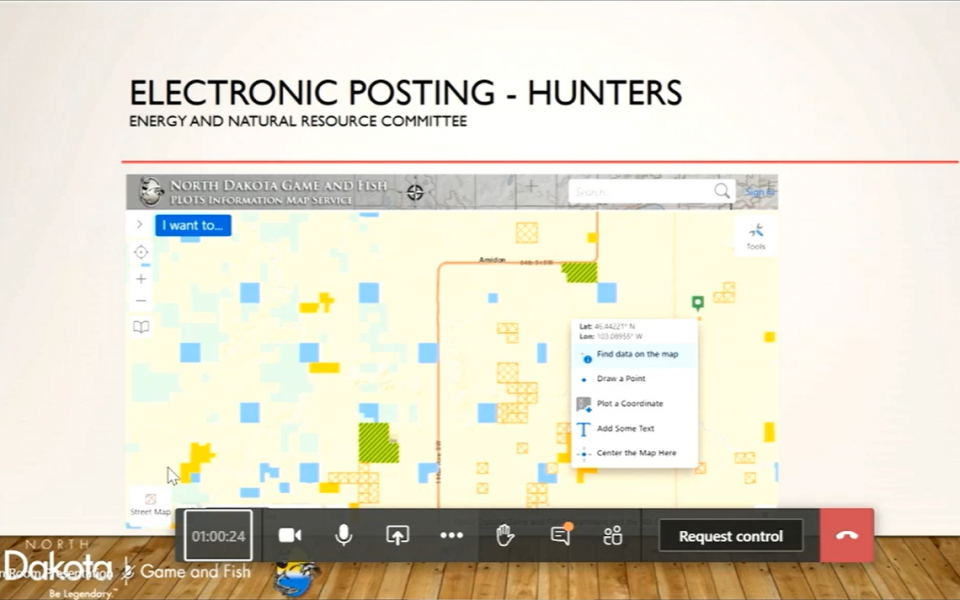Zoom out on the map
The image size is (960, 600).
(141, 301)
